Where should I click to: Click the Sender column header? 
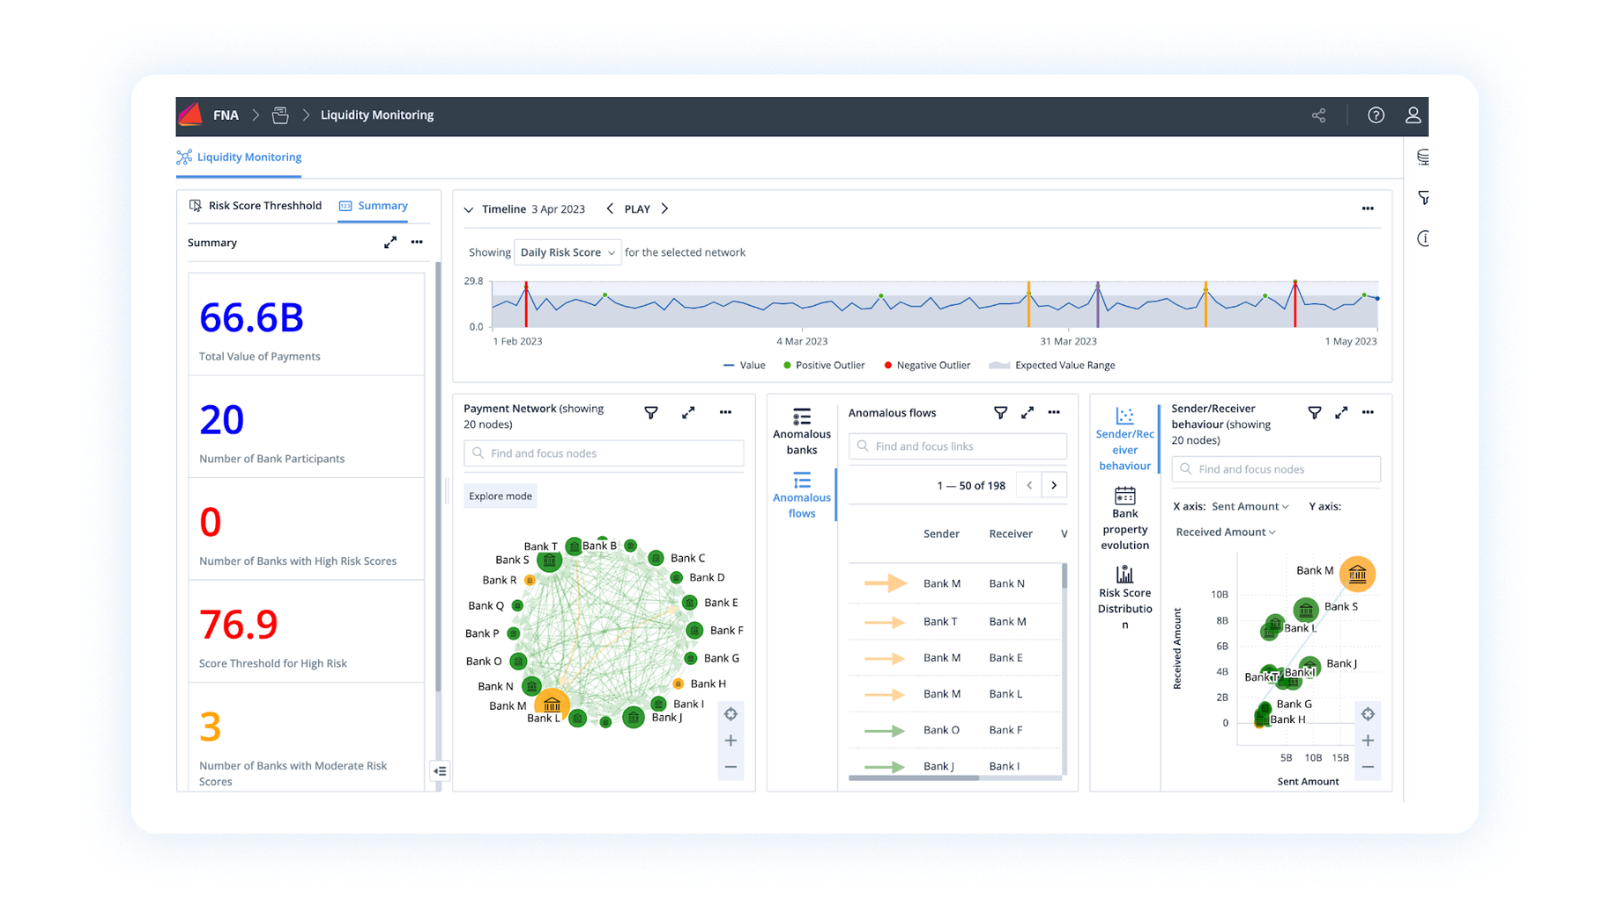pos(941,534)
